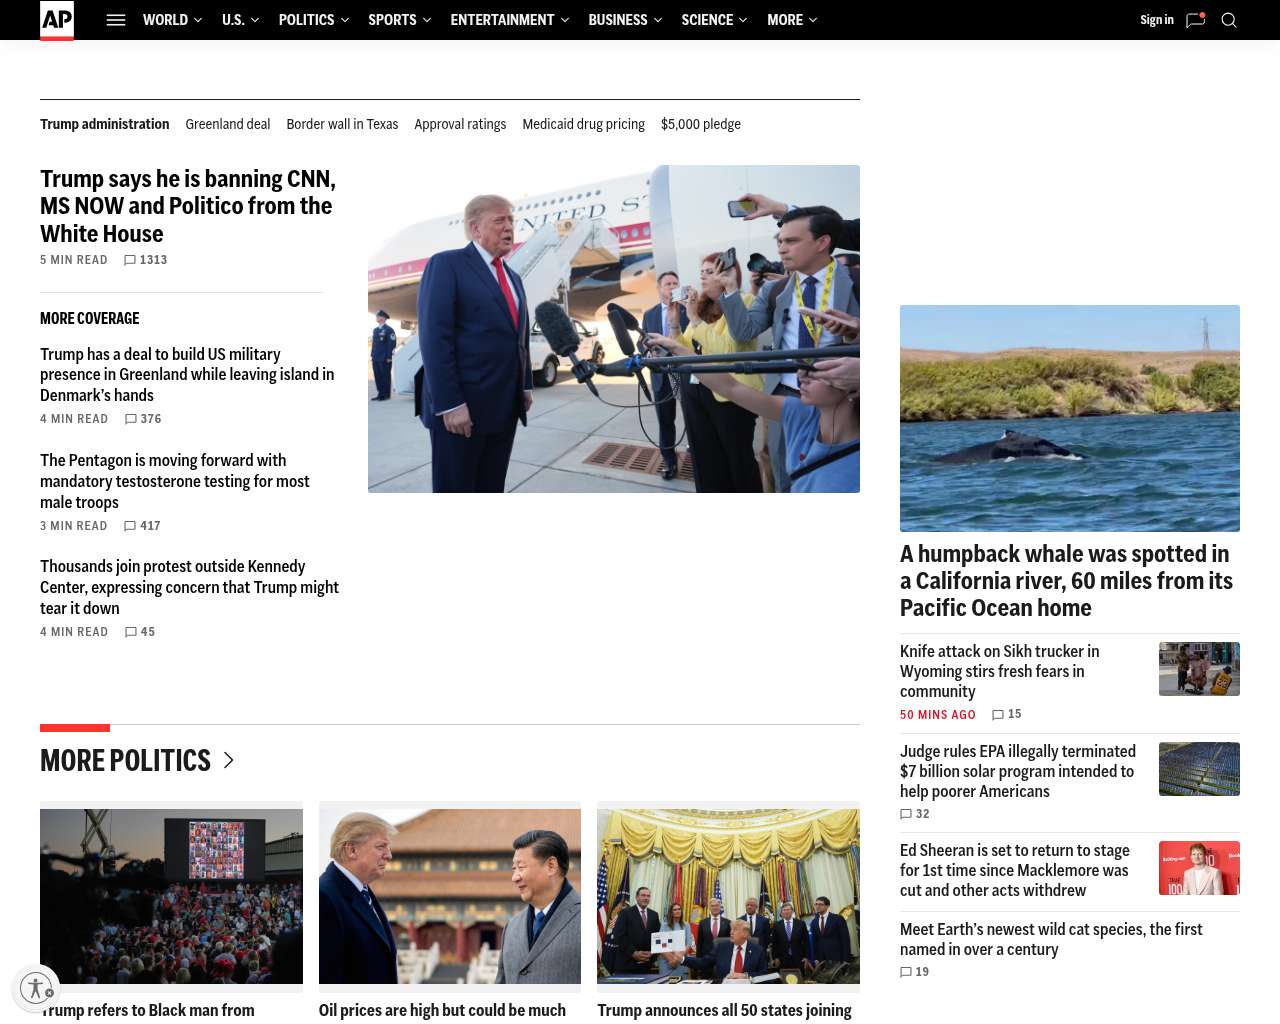
Task: Open the hamburger menu icon
Action: tap(116, 20)
